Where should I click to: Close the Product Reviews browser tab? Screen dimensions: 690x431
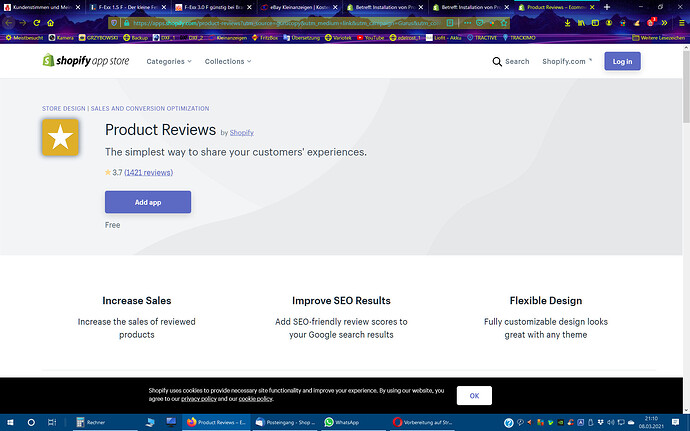point(592,7)
